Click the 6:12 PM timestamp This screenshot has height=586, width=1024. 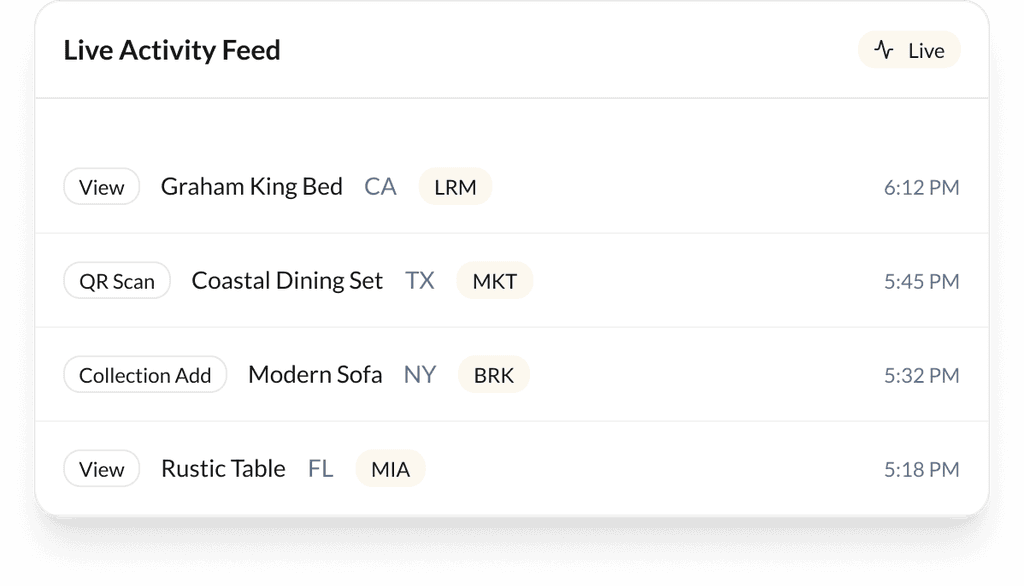click(921, 187)
